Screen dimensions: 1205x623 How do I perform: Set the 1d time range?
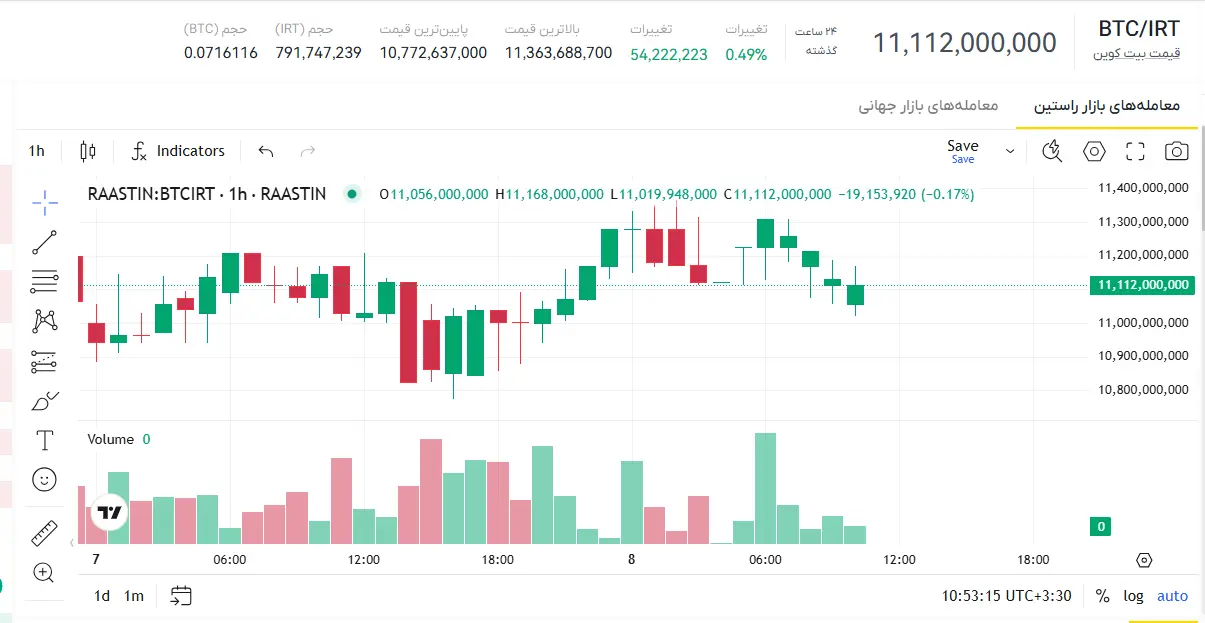pos(102,596)
